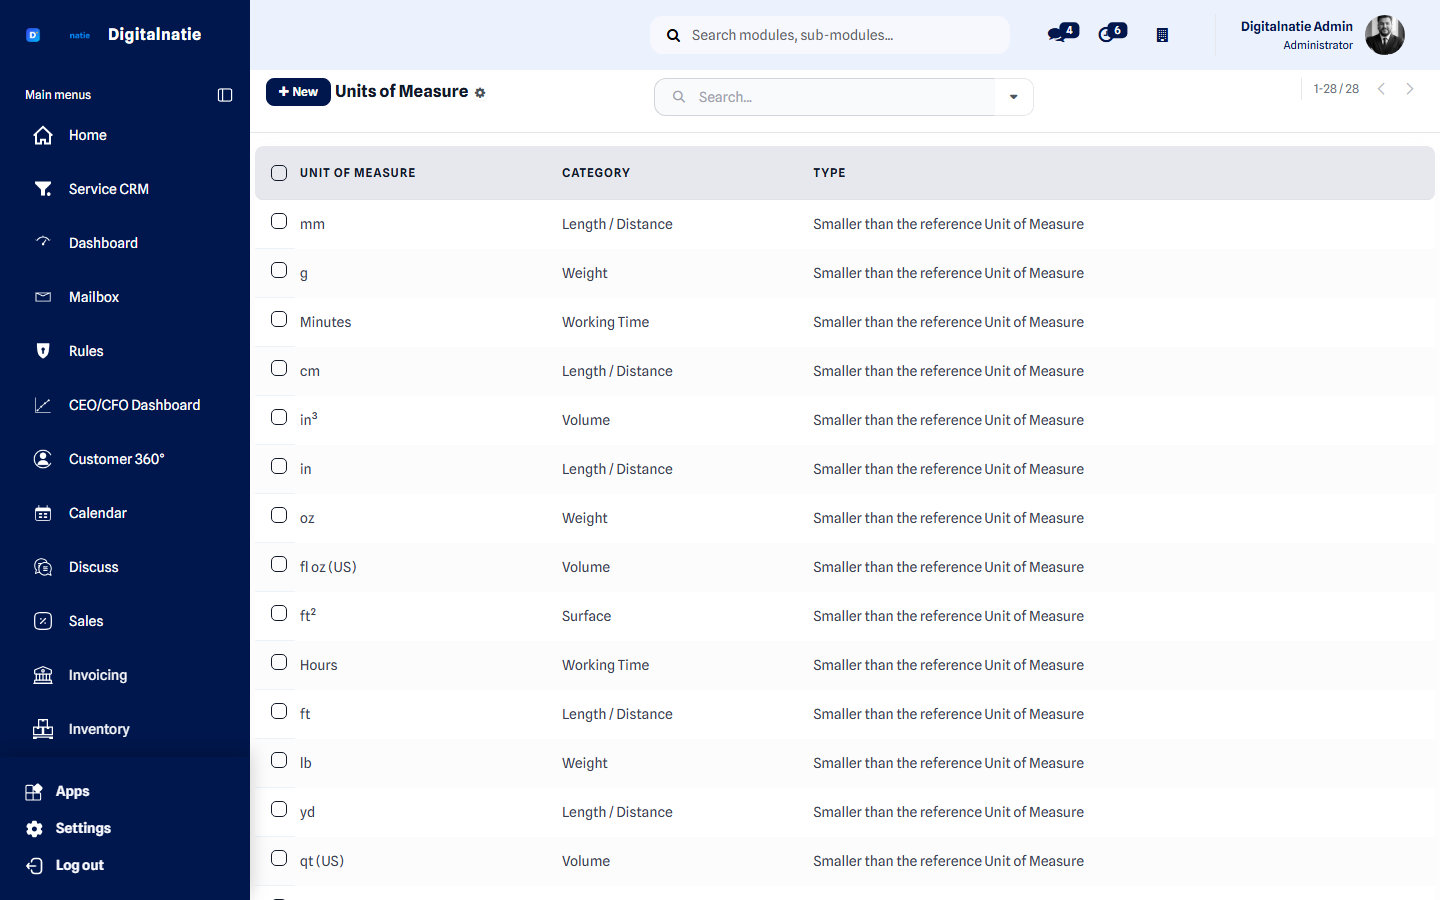Check the lb row checkbox
The width and height of the screenshot is (1440, 900).
coord(279,760)
